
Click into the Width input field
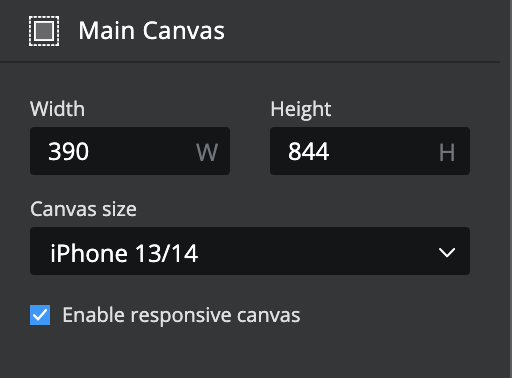[130, 151]
